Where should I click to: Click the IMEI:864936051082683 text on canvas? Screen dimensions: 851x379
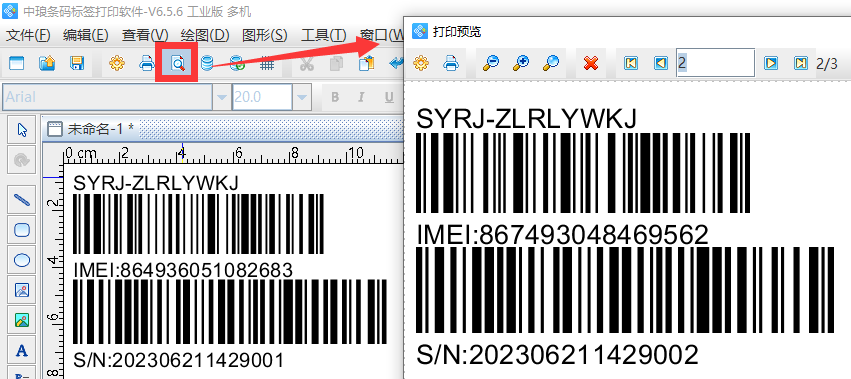coord(183,270)
